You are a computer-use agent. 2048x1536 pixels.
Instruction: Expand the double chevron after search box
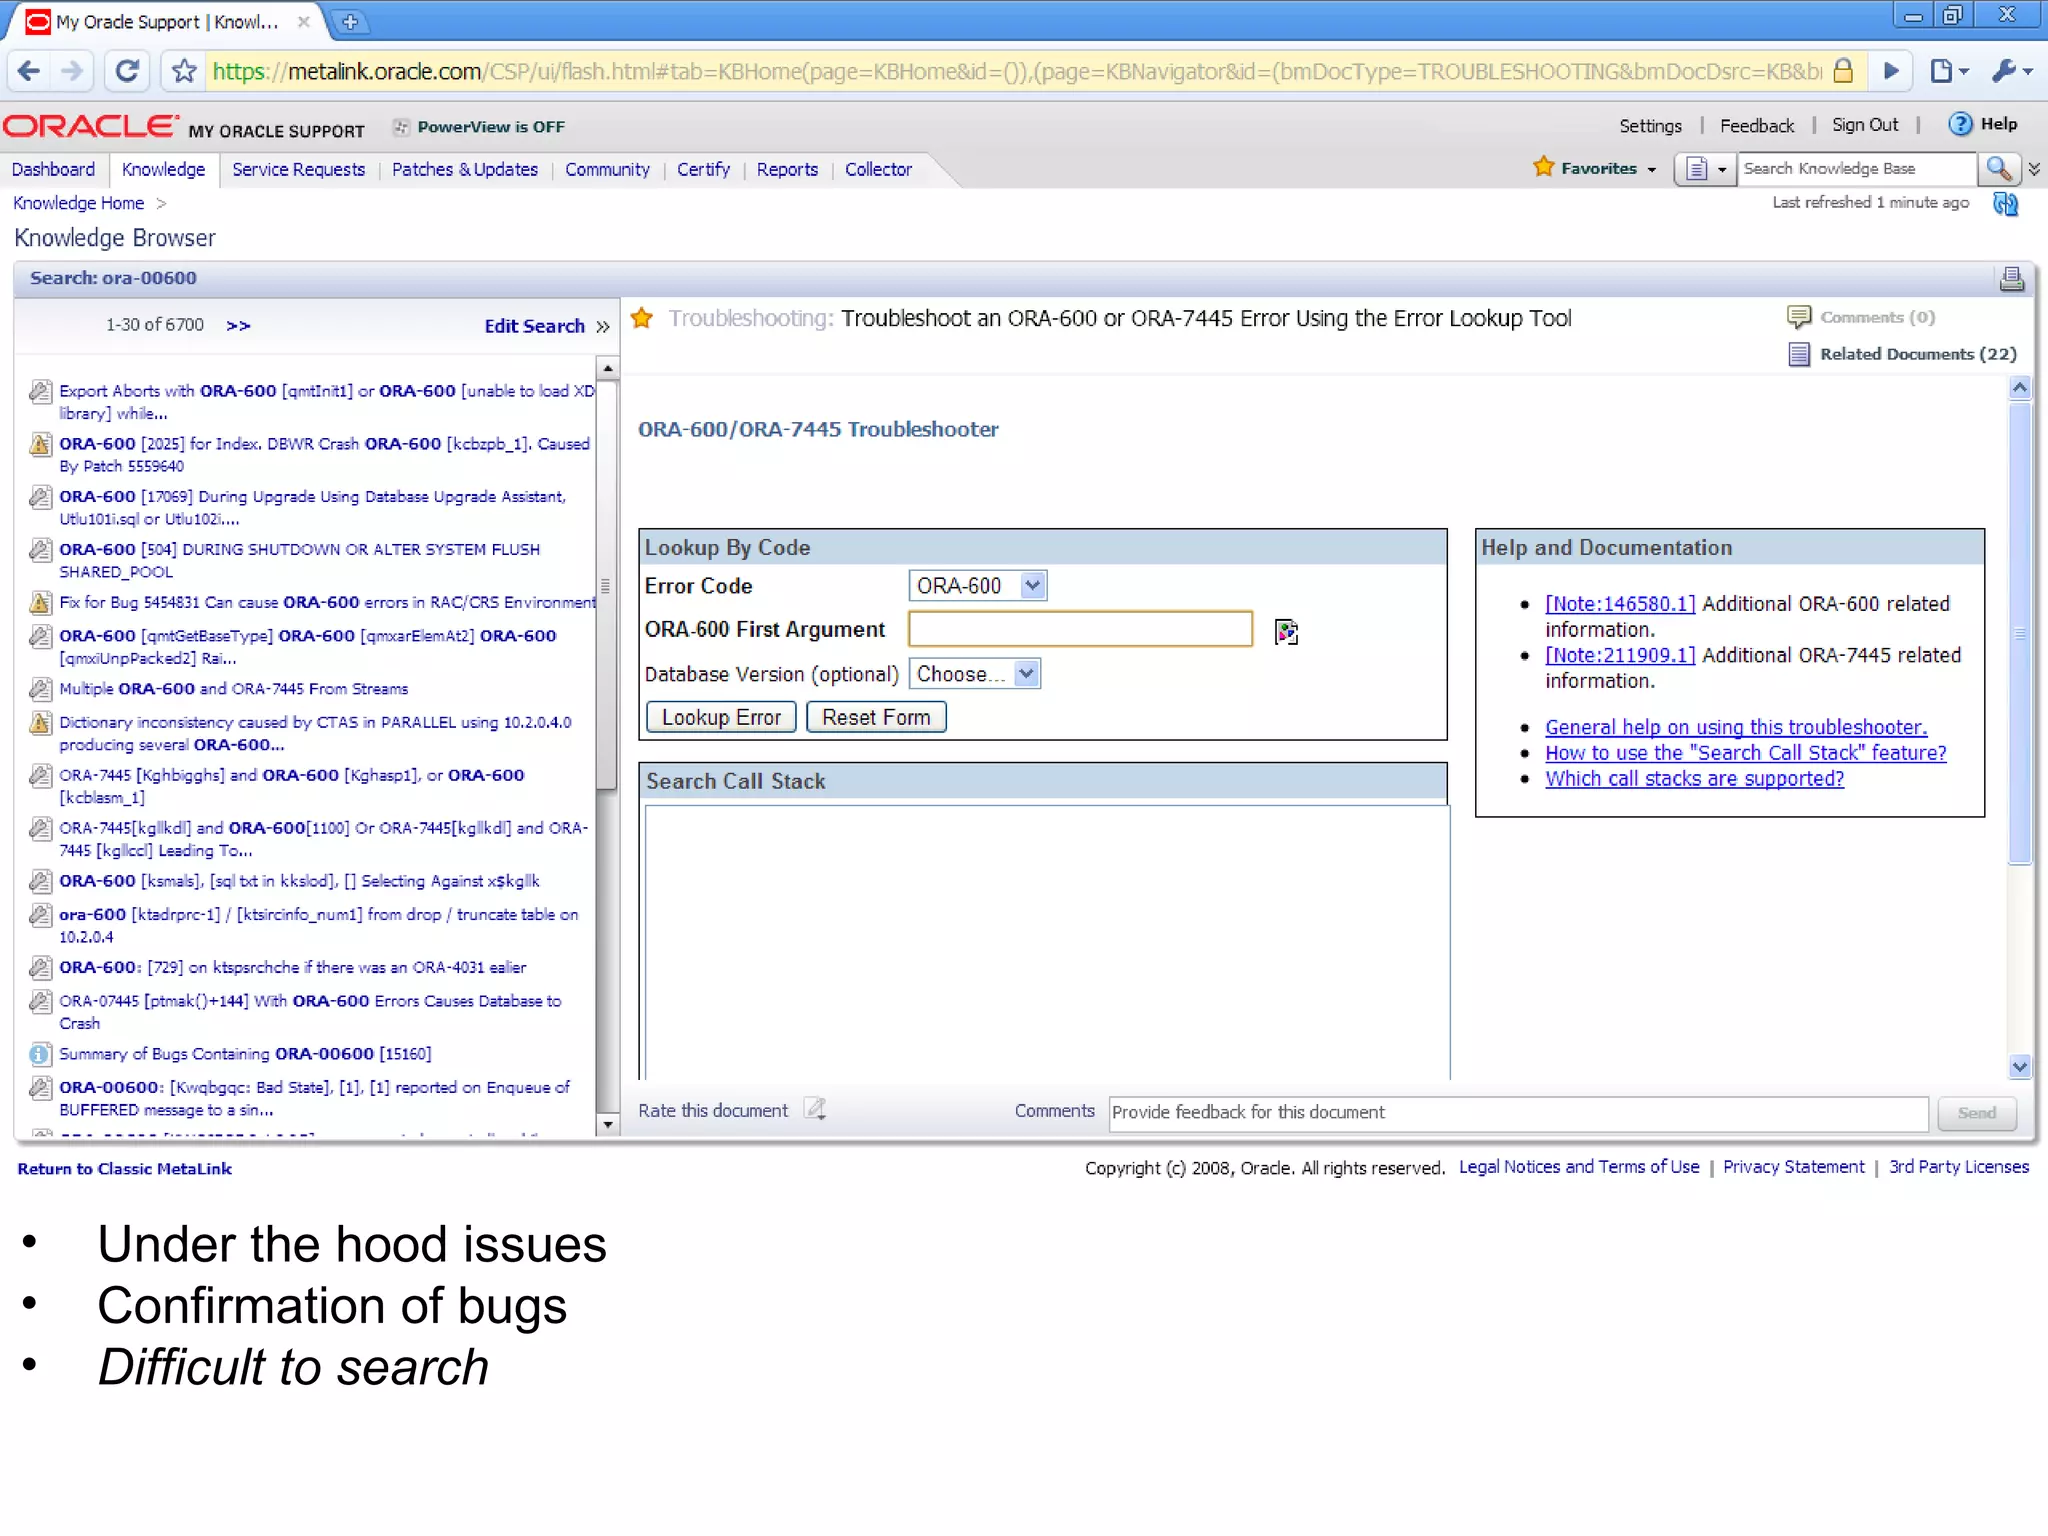coord(2034,169)
